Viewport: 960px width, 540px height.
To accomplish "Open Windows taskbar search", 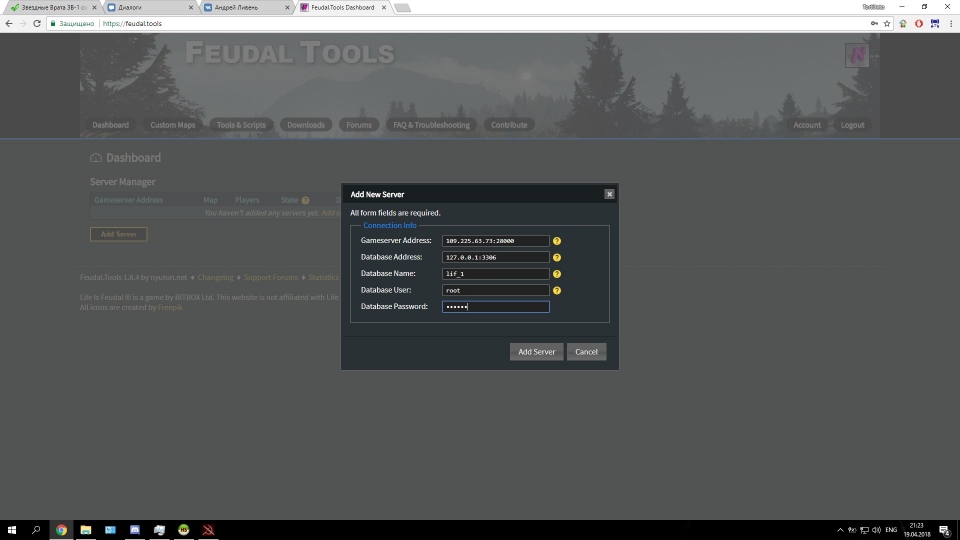I will (36, 530).
